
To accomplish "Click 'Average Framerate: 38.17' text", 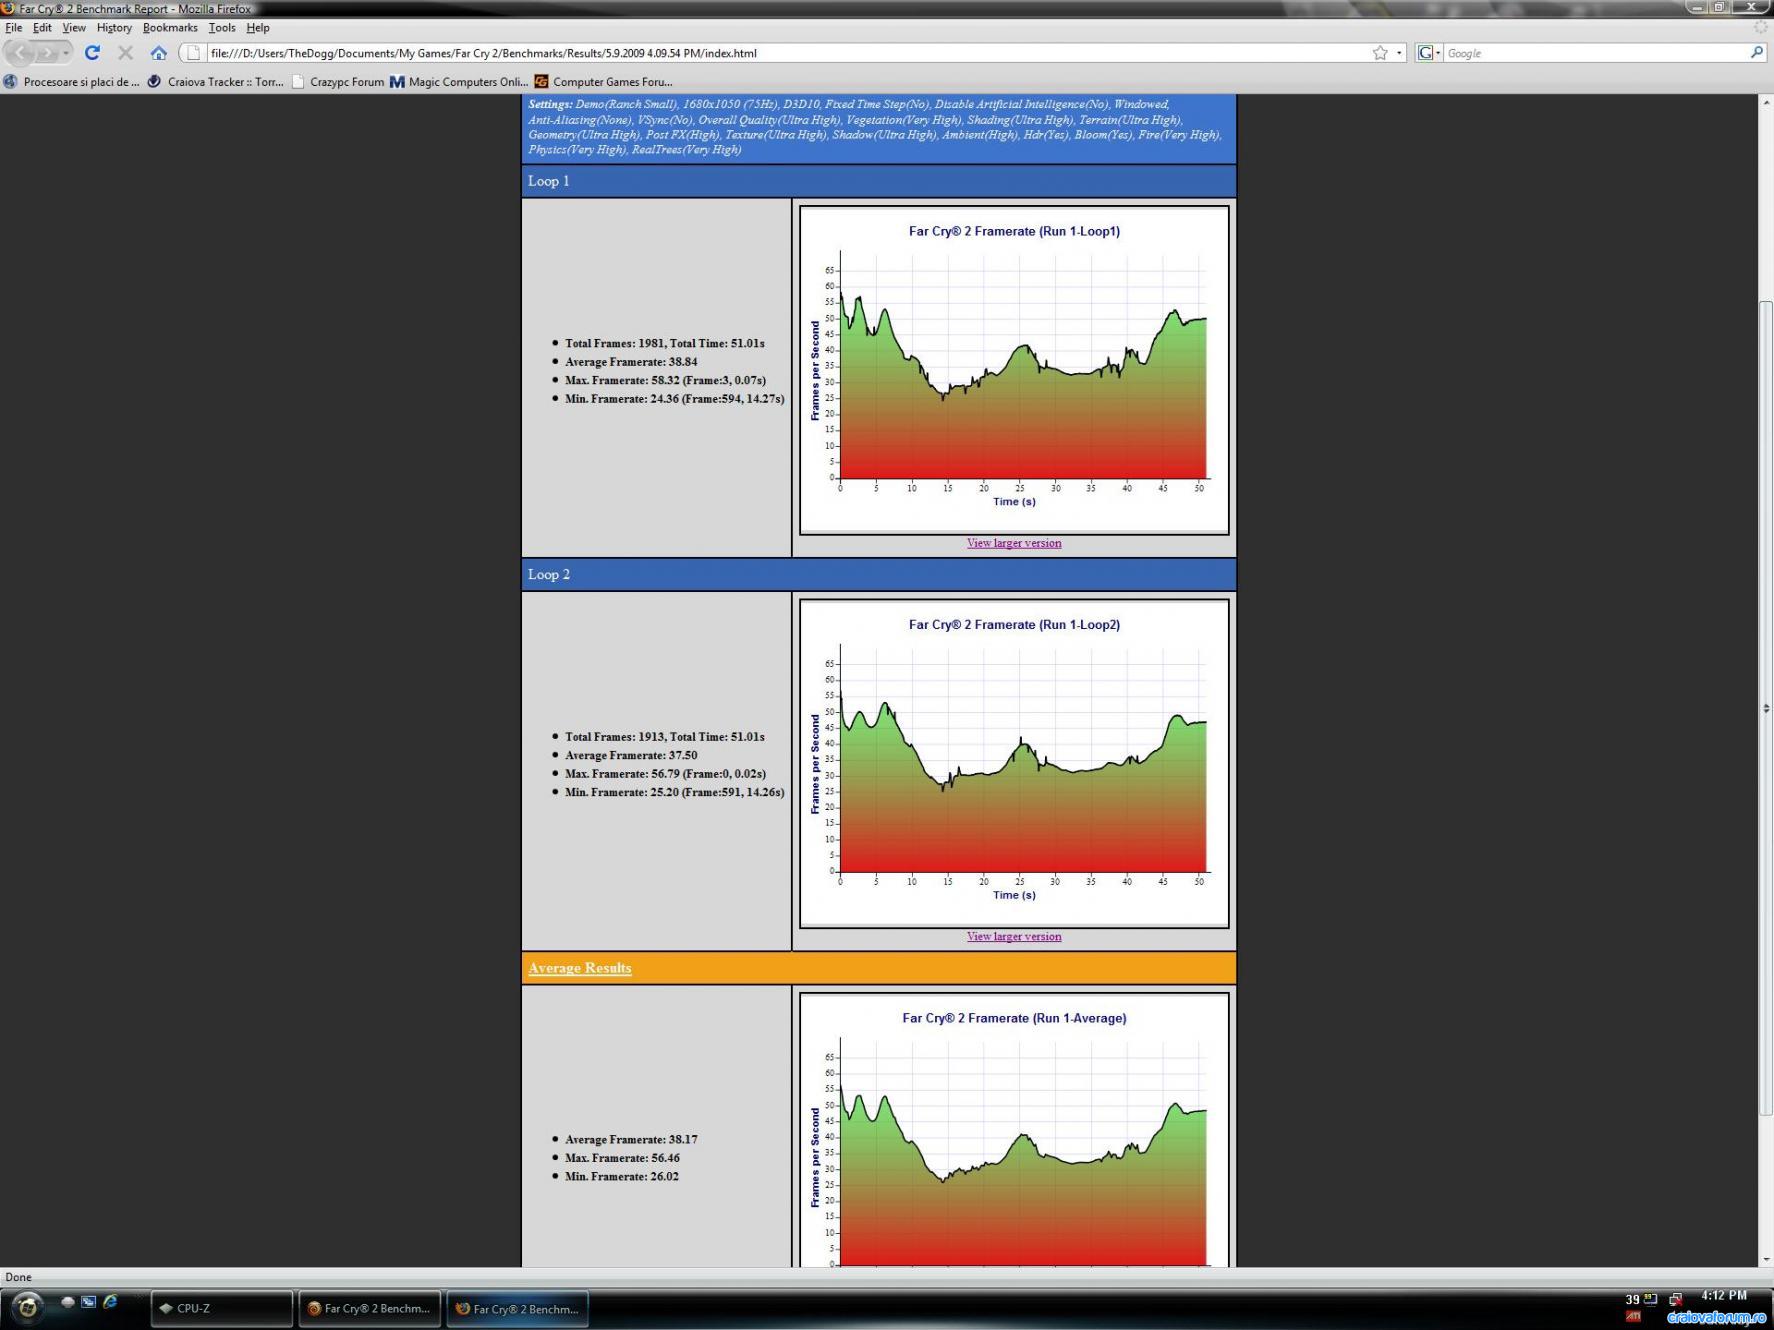I will click(x=631, y=1140).
